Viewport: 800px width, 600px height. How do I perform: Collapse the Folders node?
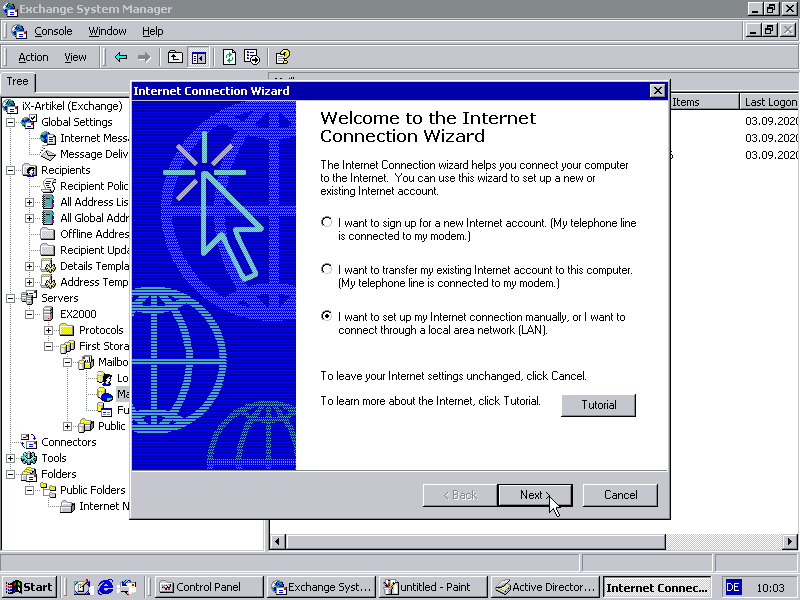coord(10,474)
